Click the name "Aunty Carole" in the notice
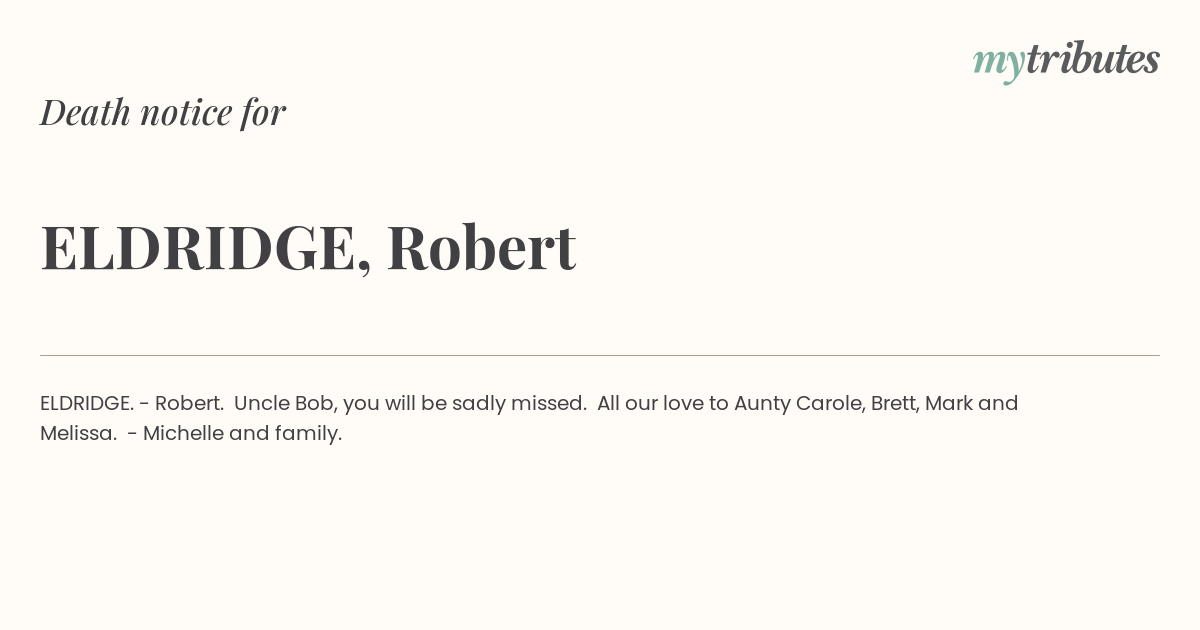 [798, 404]
